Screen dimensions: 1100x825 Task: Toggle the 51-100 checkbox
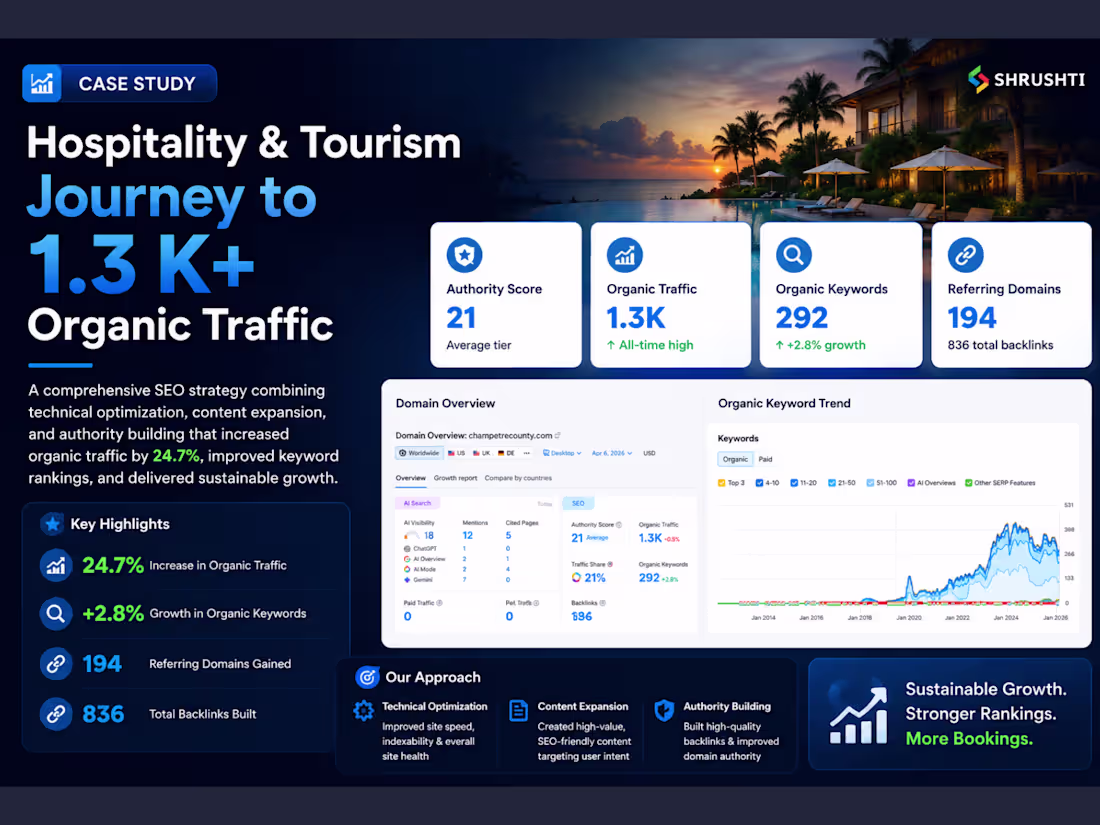(x=870, y=483)
